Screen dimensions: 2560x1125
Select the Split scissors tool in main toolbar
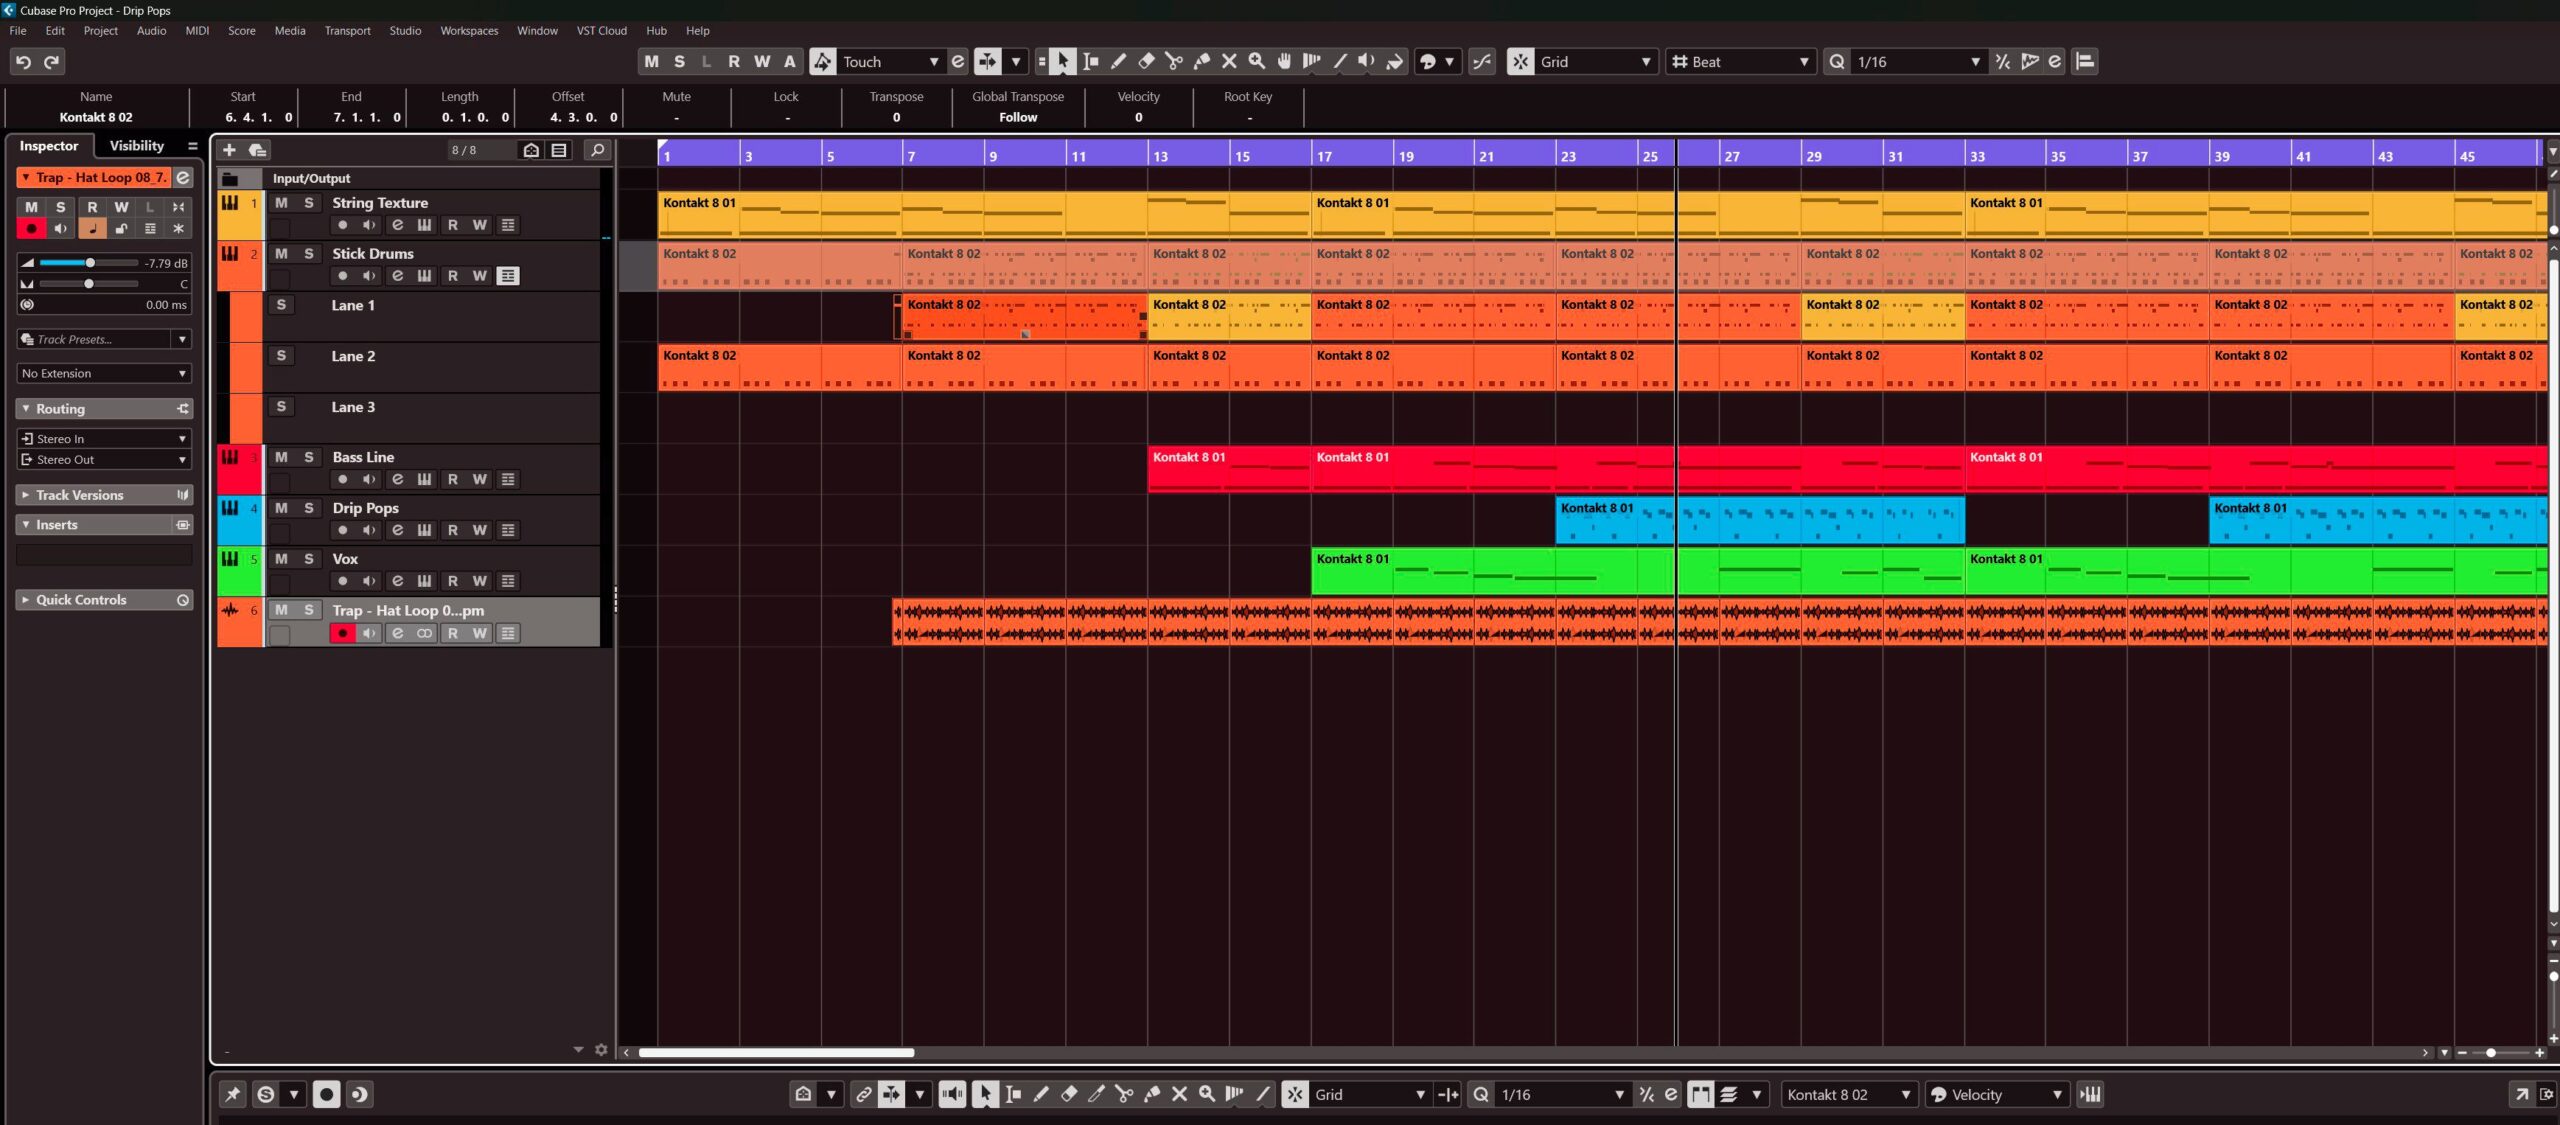click(1174, 61)
